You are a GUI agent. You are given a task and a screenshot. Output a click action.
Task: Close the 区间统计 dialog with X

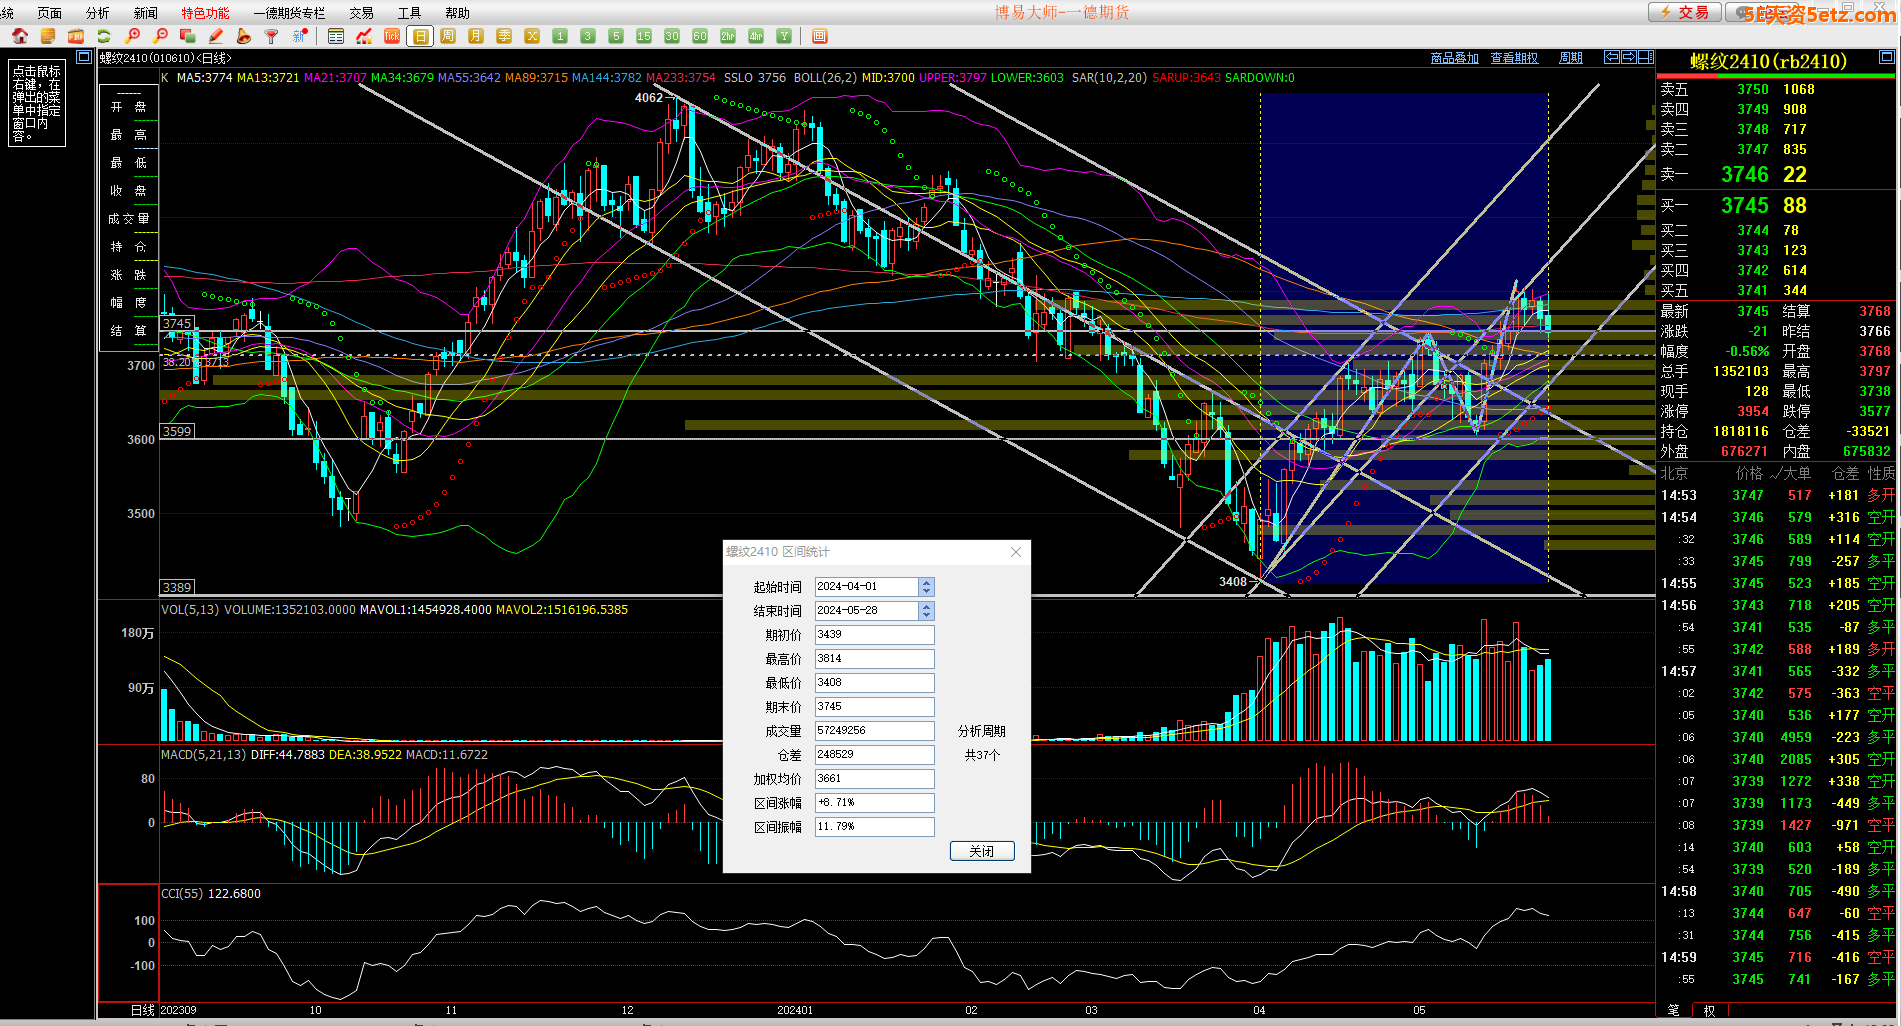click(1016, 552)
